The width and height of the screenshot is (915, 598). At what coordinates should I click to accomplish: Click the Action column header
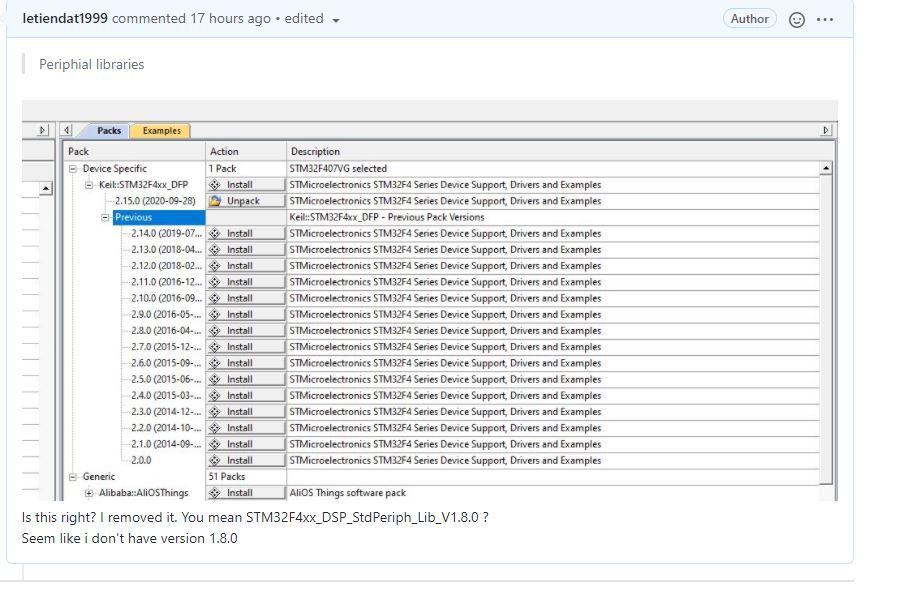click(x=246, y=152)
